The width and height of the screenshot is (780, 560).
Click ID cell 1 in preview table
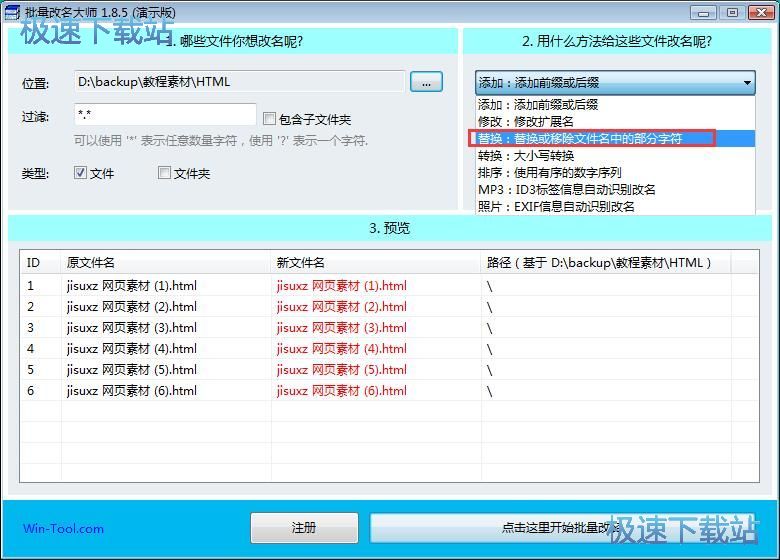tap(30, 286)
